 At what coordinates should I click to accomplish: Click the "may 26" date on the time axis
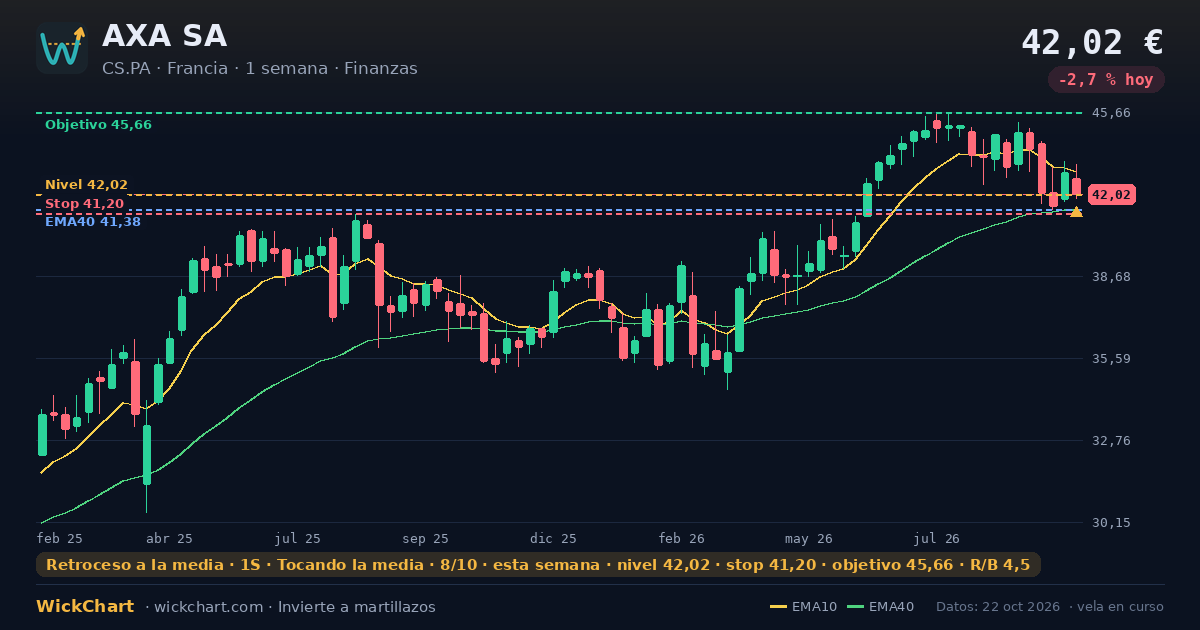810,538
